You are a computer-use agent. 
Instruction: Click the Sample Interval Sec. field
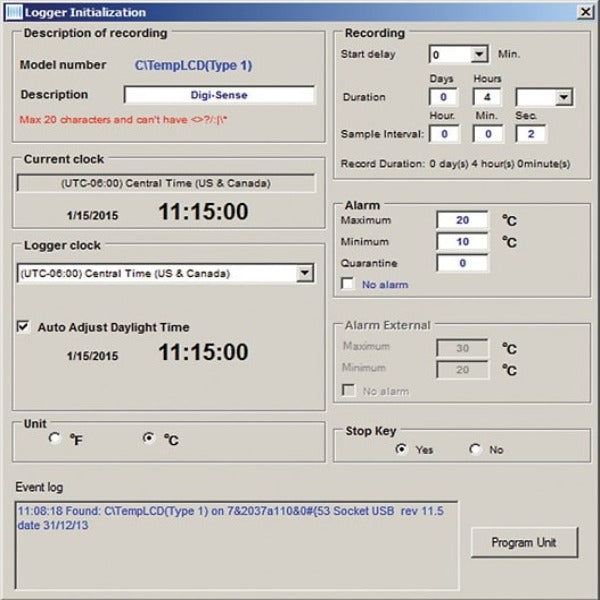click(x=530, y=134)
